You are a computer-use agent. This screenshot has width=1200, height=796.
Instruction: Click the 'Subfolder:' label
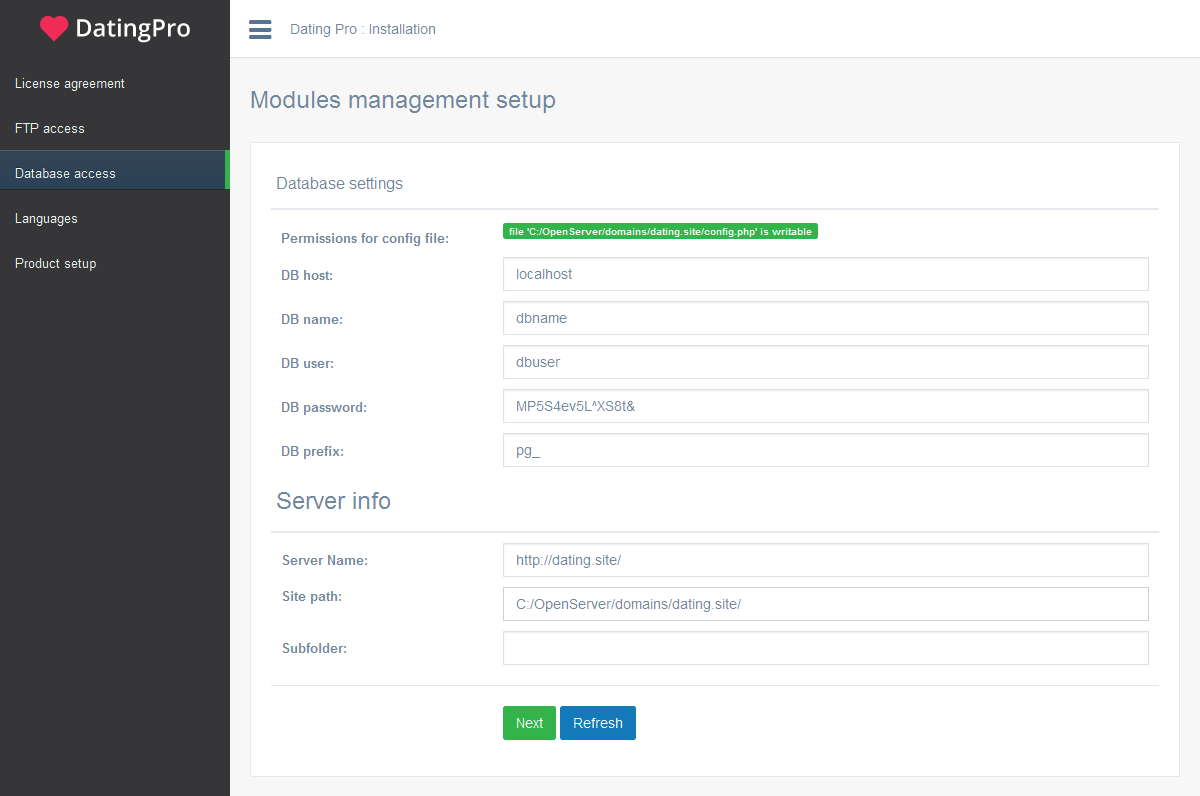click(x=314, y=648)
